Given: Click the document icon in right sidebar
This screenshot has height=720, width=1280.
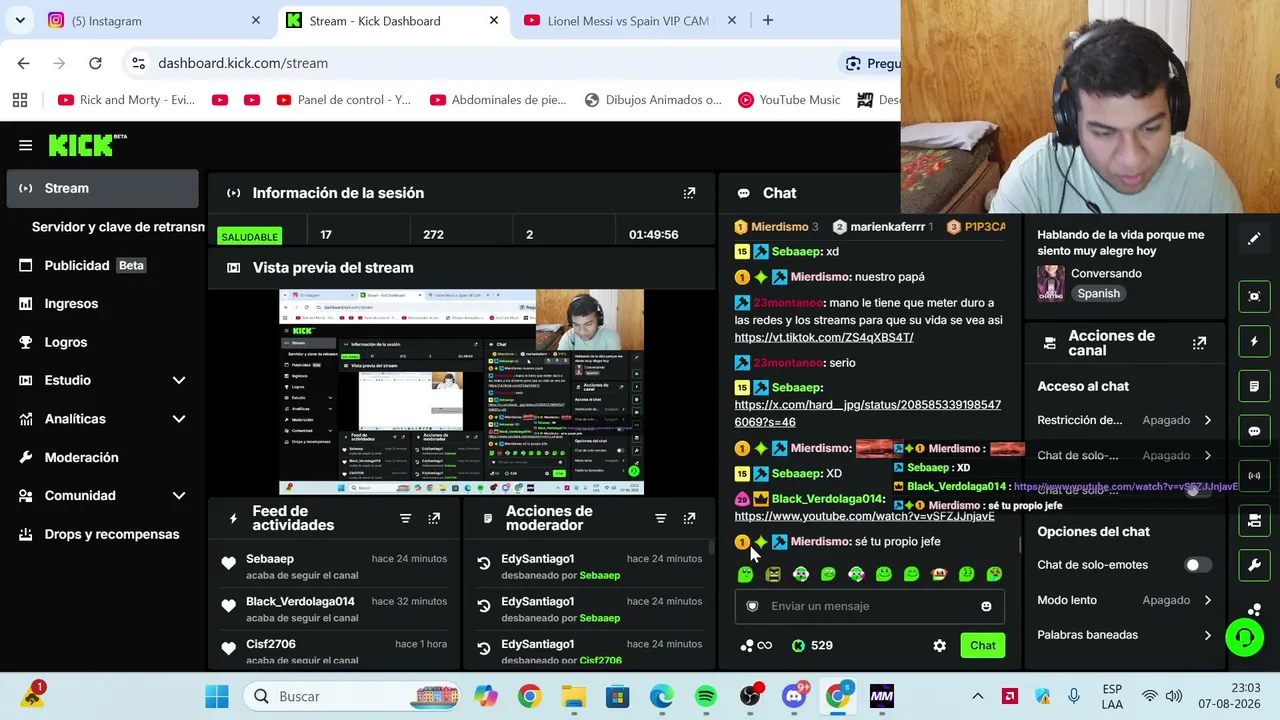Looking at the screenshot, I should (x=1254, y=386).
